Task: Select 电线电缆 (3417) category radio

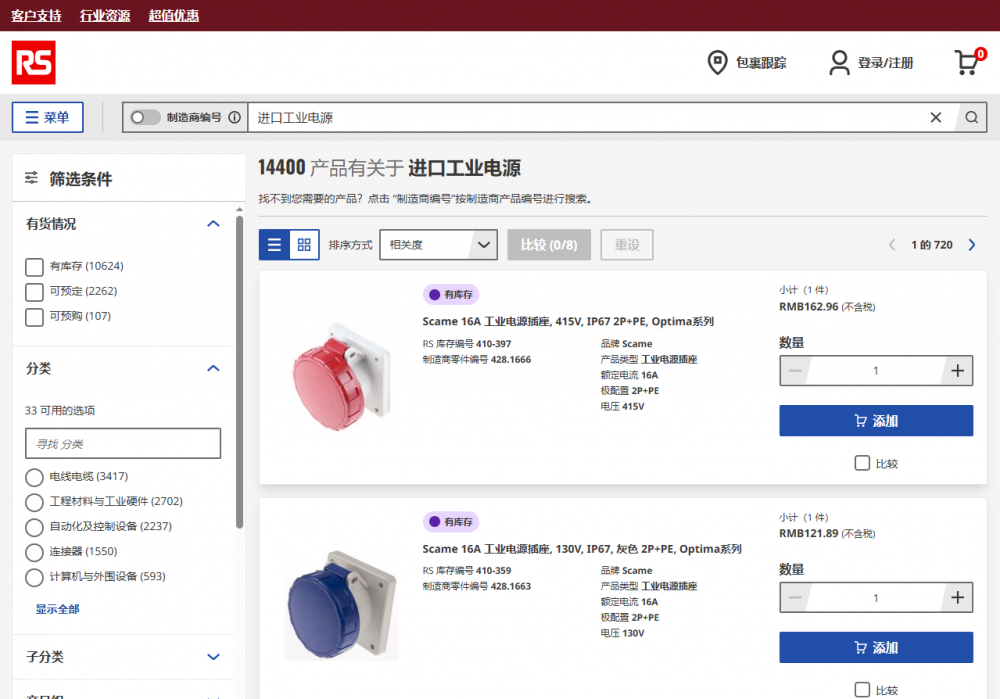Action: 34,477
